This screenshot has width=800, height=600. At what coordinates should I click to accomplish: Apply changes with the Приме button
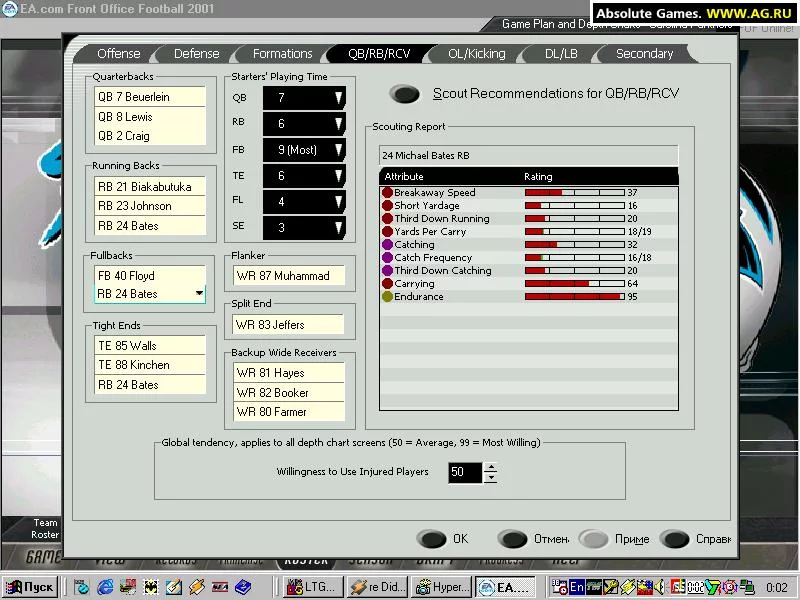click(593, 539)
